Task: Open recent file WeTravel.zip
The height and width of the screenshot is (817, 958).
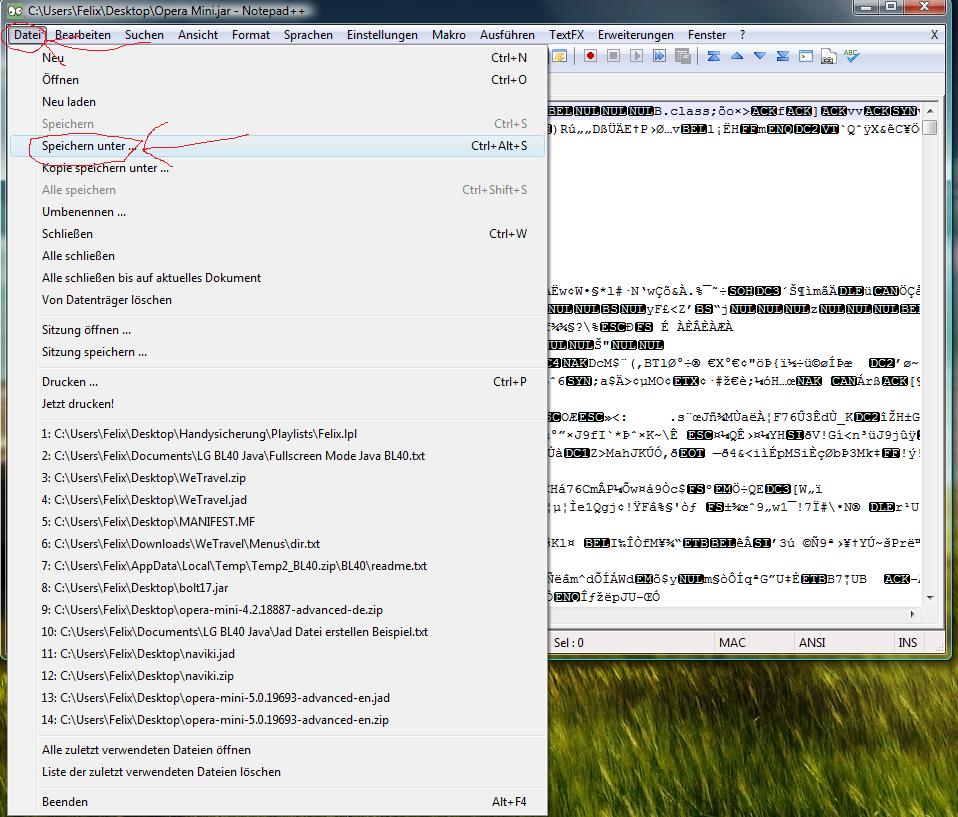Action: (x=278, y=477)
